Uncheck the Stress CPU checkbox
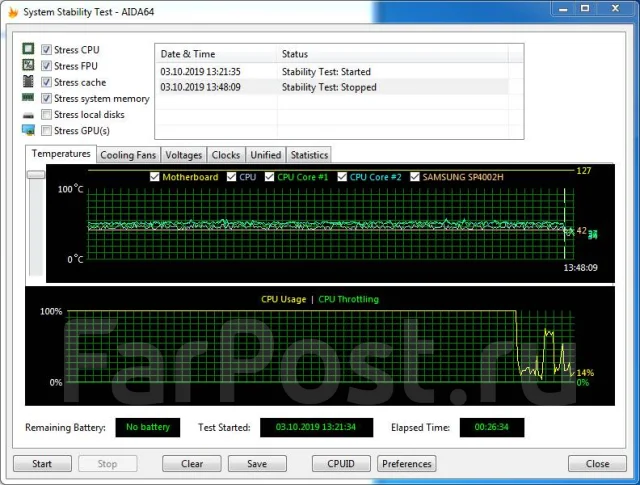640x485 pixels. click(x=47, y=50)
